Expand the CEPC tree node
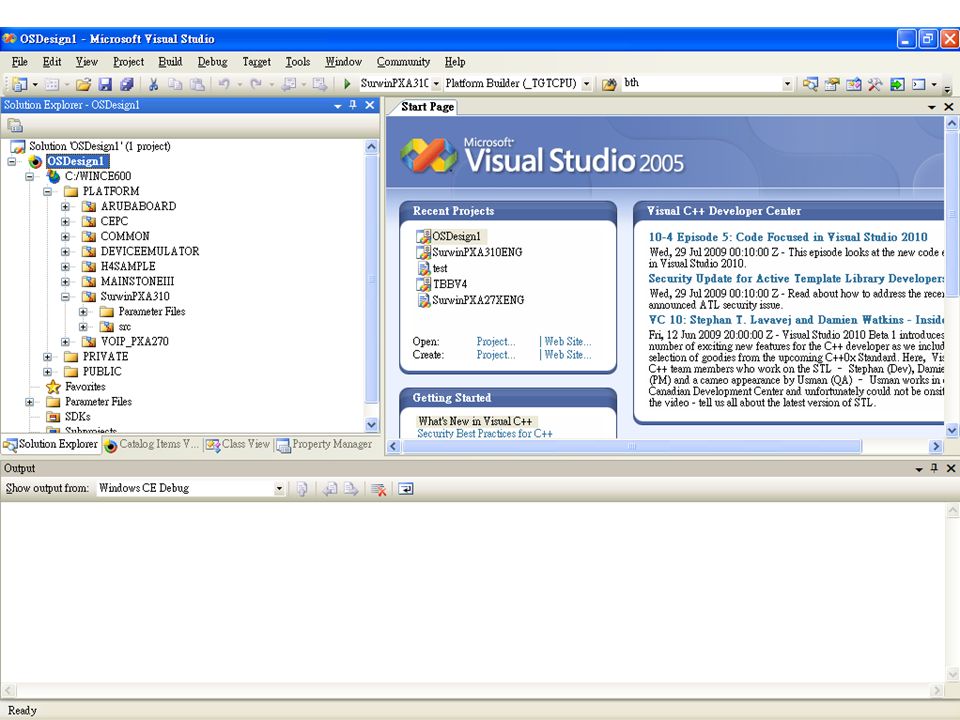960x720 pixels. pos(65,222)
